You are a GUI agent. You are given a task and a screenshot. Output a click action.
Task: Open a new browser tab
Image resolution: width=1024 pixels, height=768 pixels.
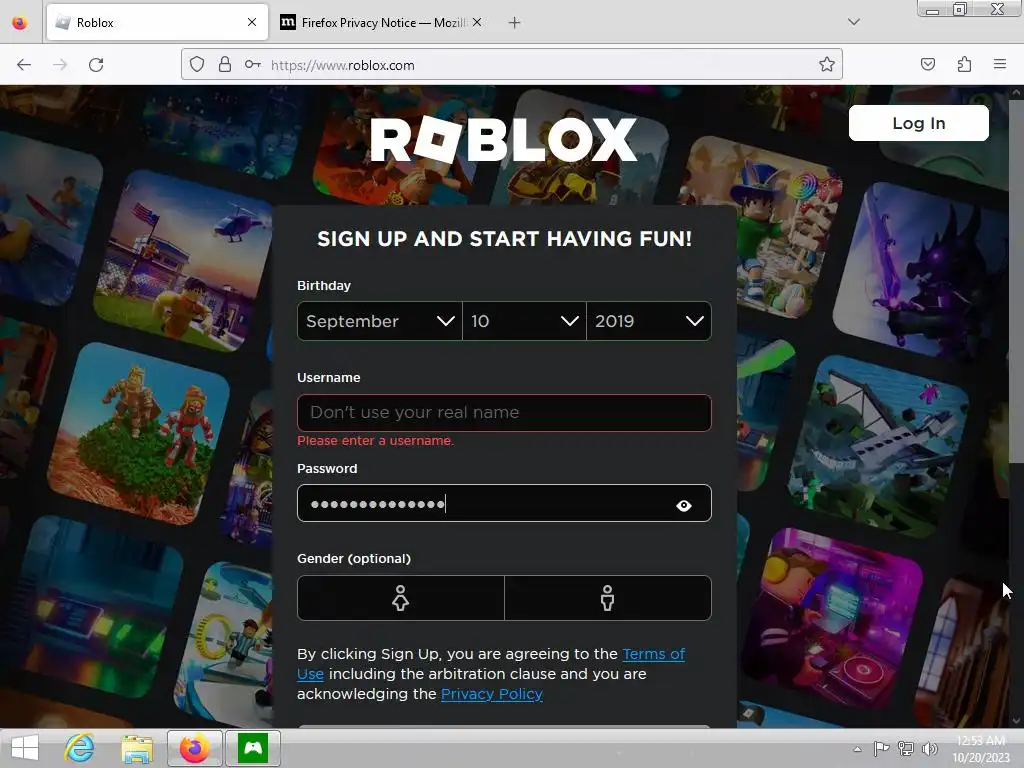515,23
